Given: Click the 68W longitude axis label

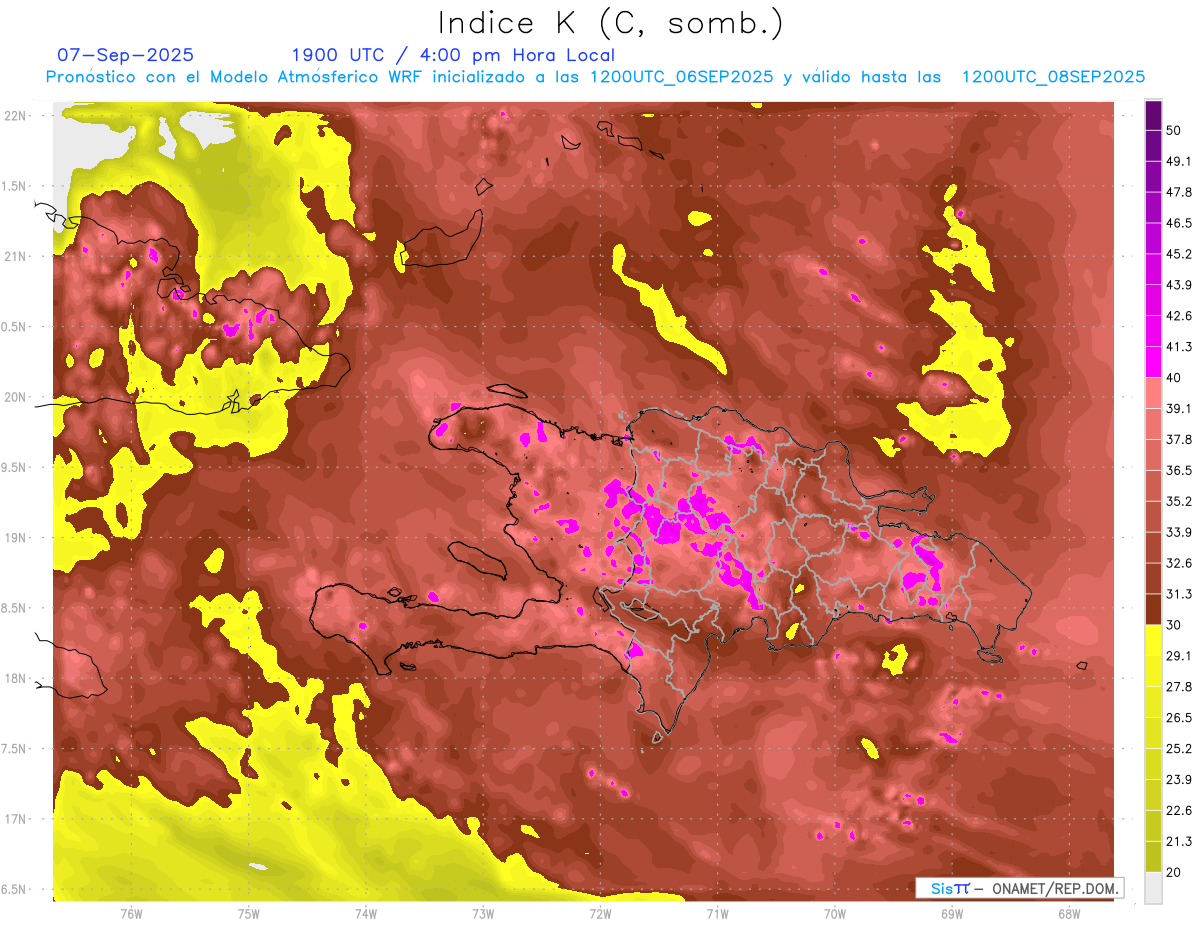Looking at the screenshot, I should pyautogui.click(x=1068, y=914).
